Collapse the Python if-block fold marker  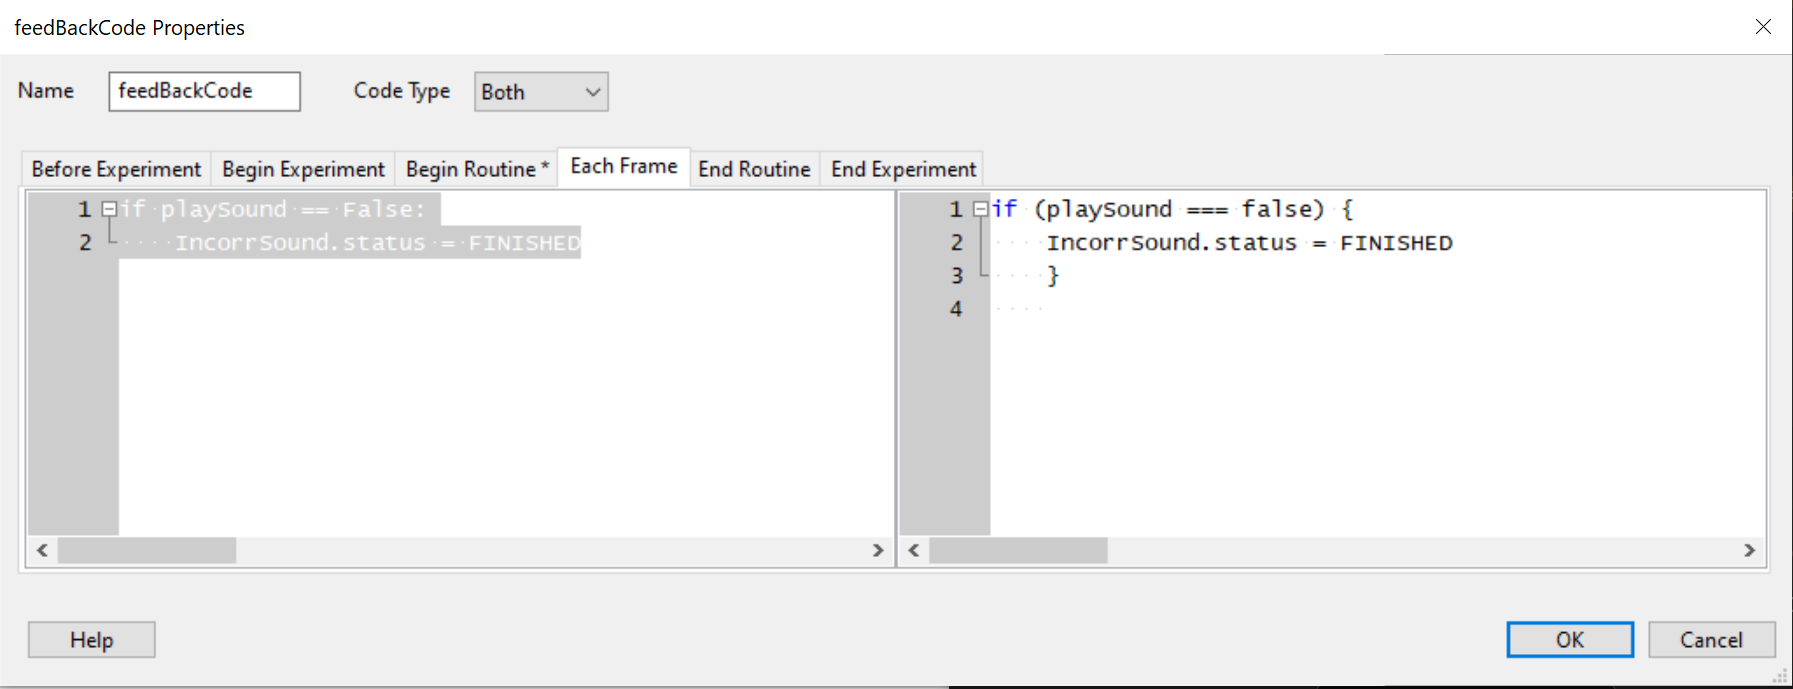(x=109, y=209)
